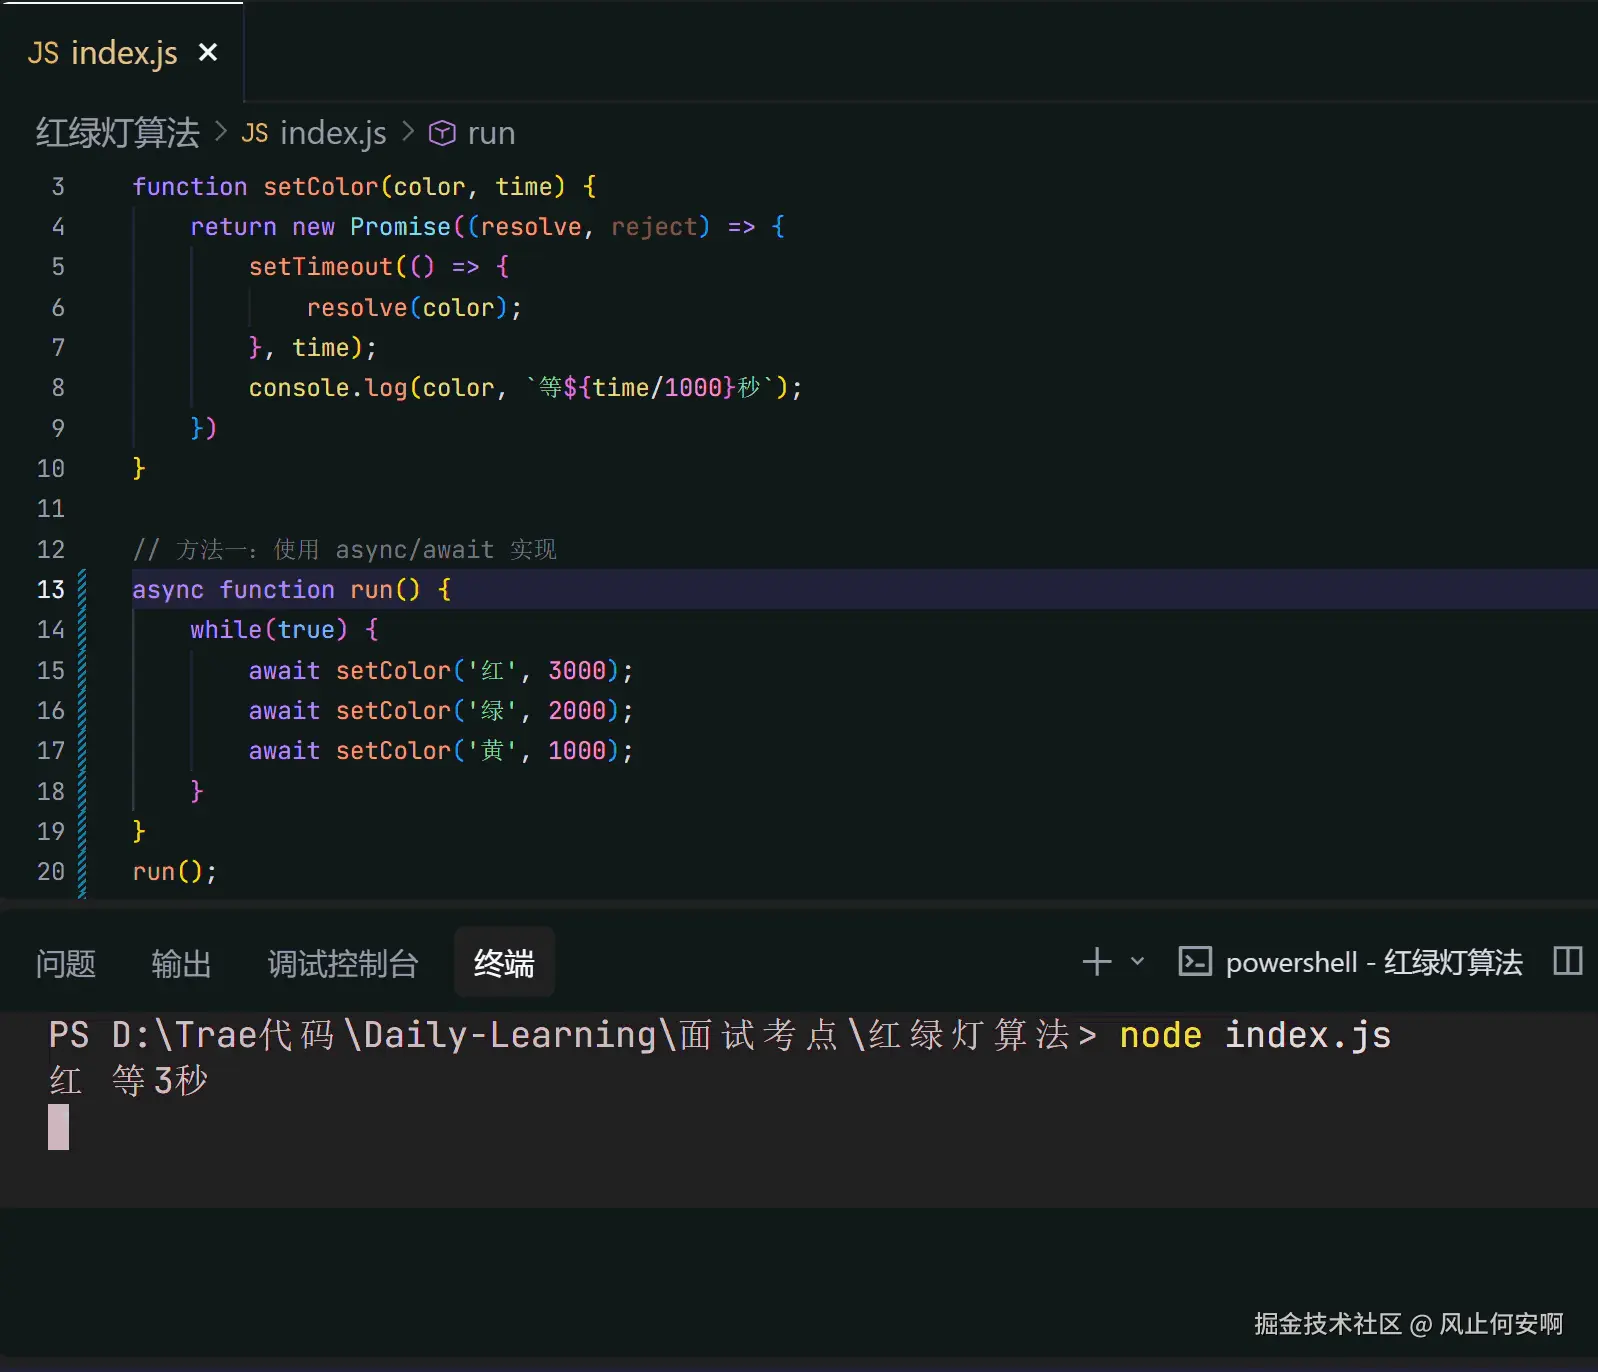The image size is (1598, 1372).
Task: Expand breadcrumb chevron after 红绿灯算法
Action: [x=221, y=132]
